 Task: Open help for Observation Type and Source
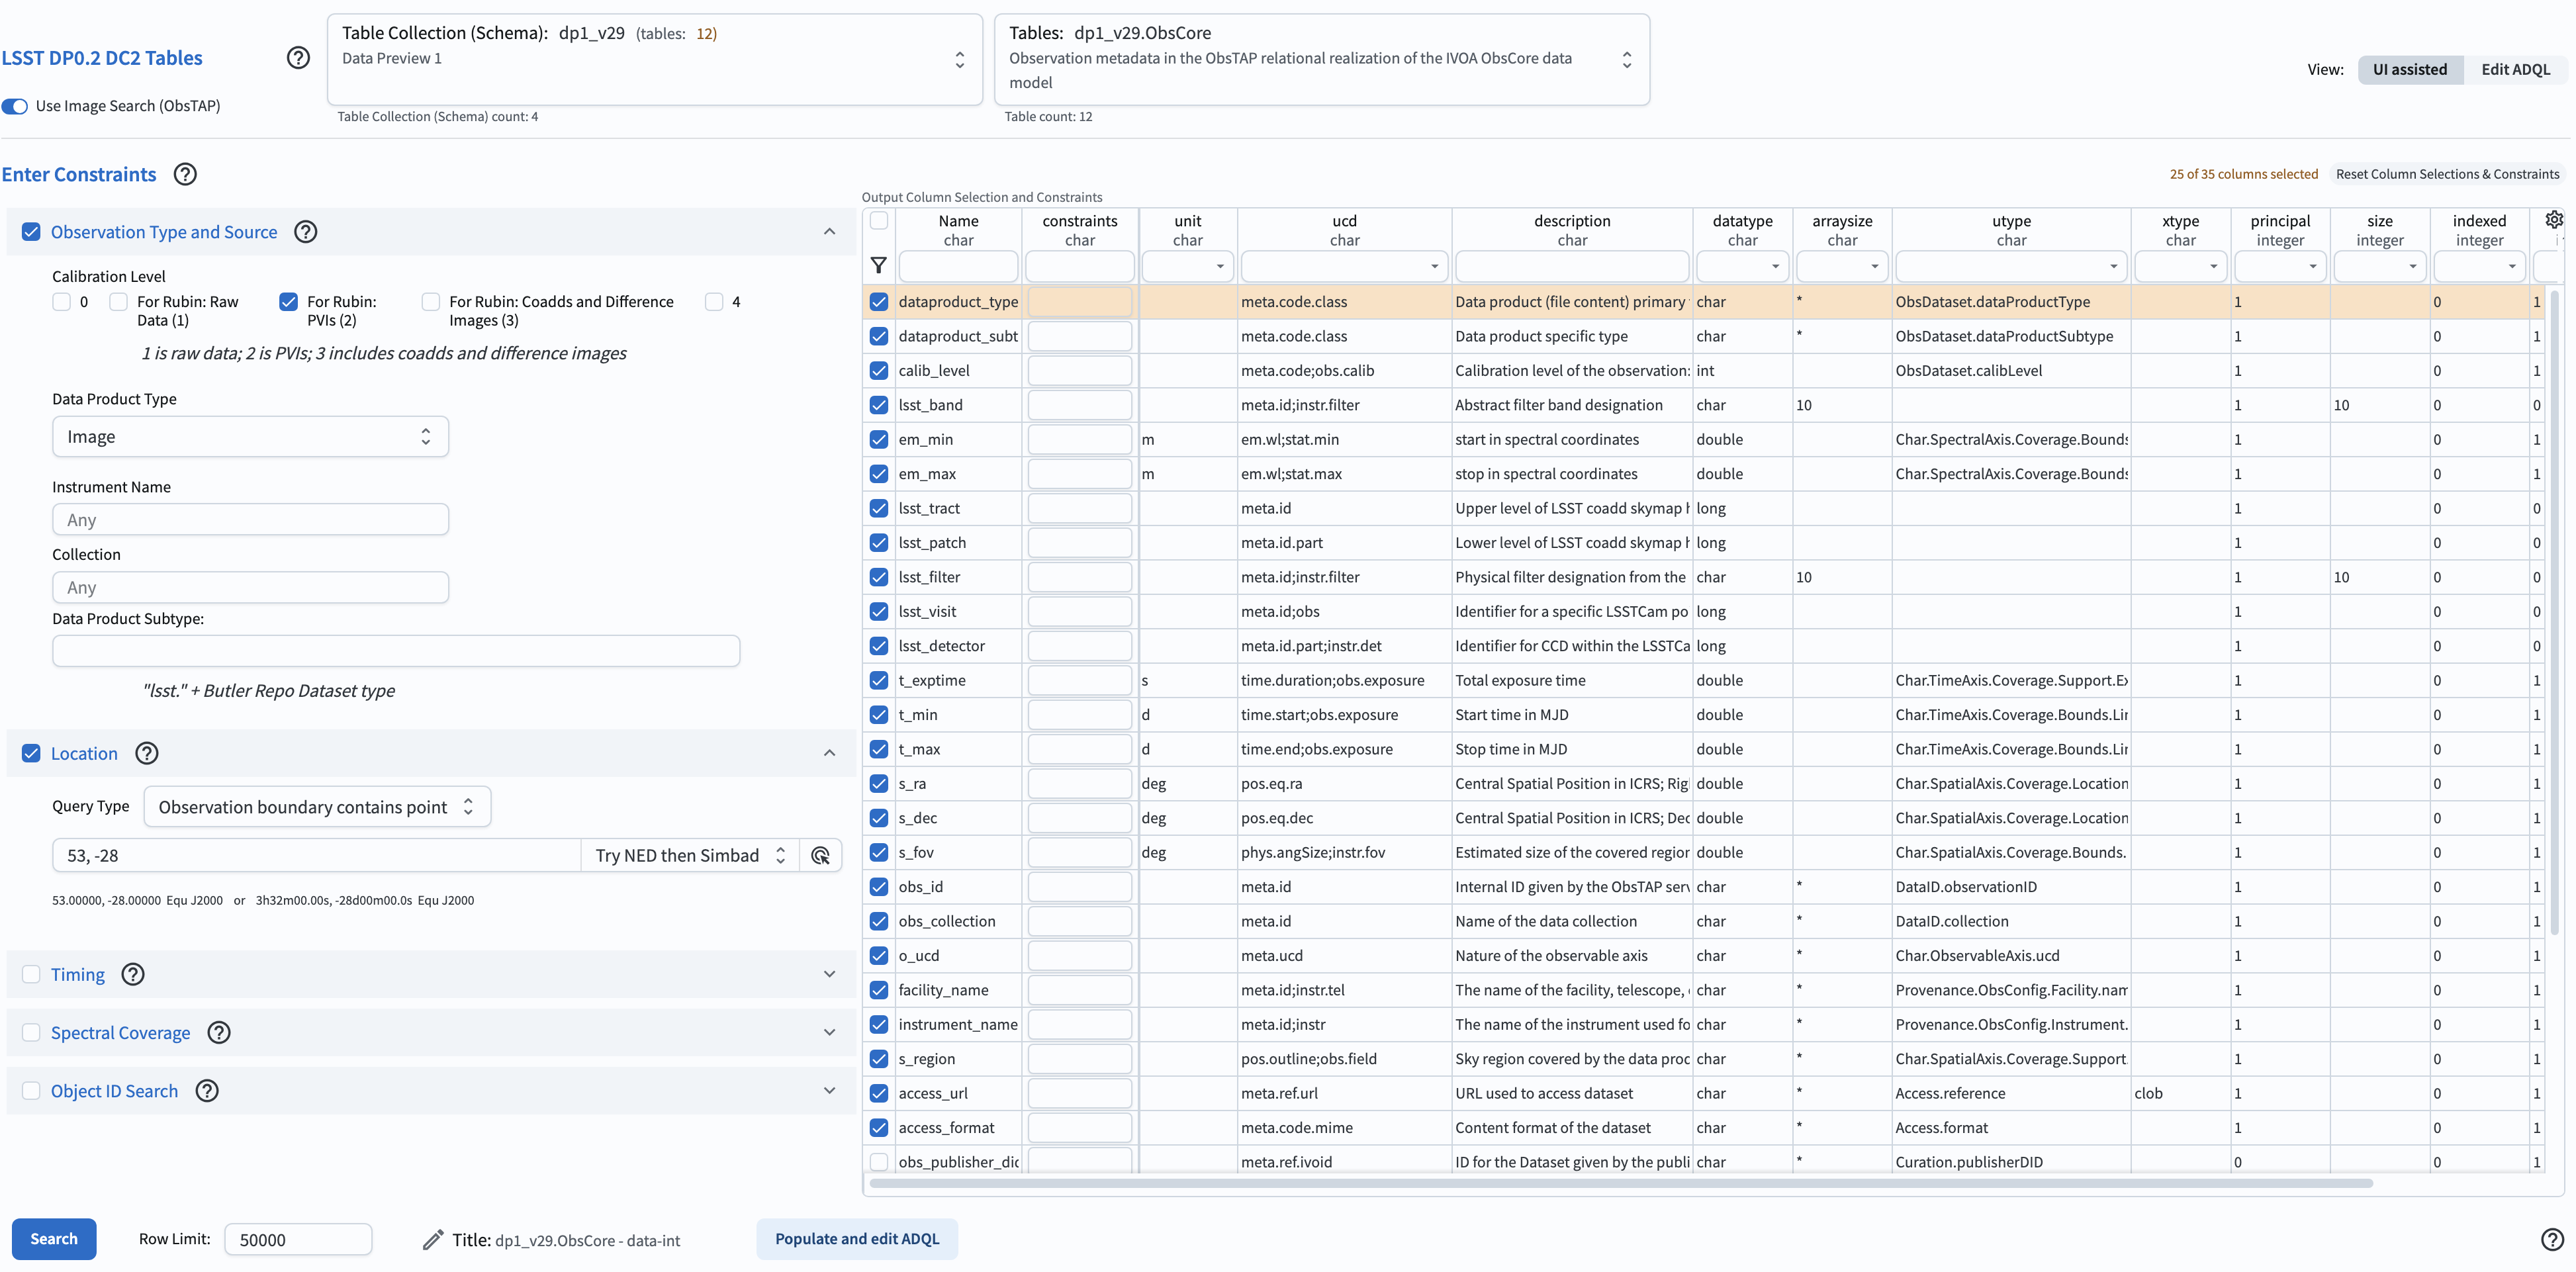pyautogui.click(x=306, y=232)
